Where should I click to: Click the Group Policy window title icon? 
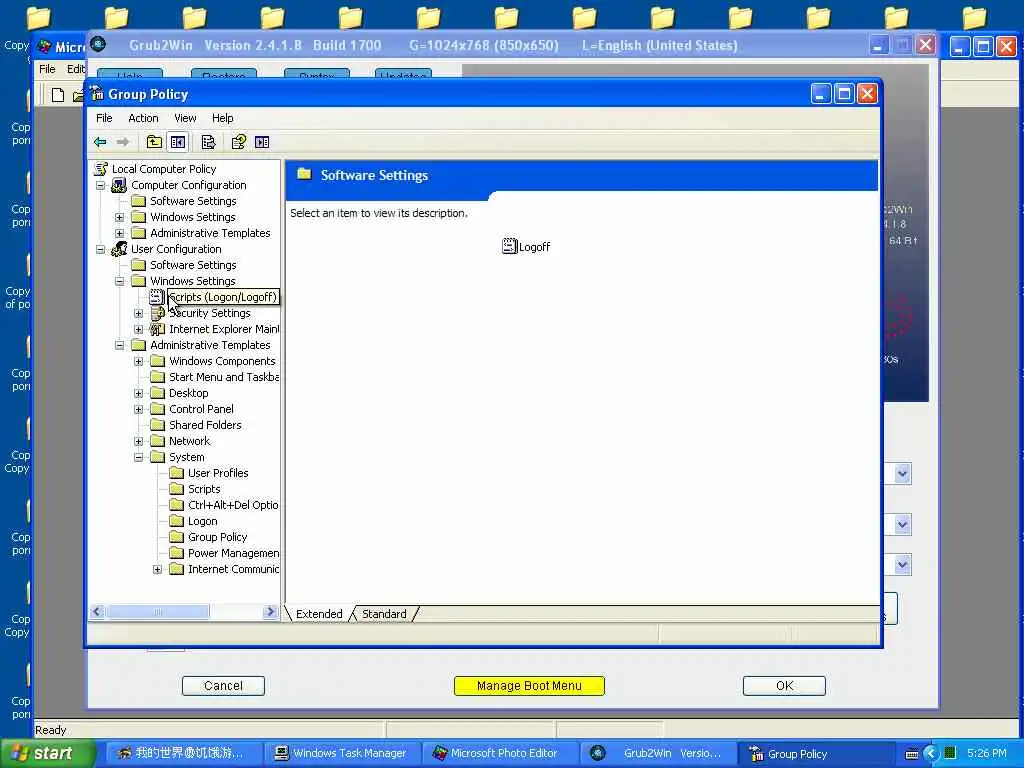pyautogui.click(x=97, y=93)
